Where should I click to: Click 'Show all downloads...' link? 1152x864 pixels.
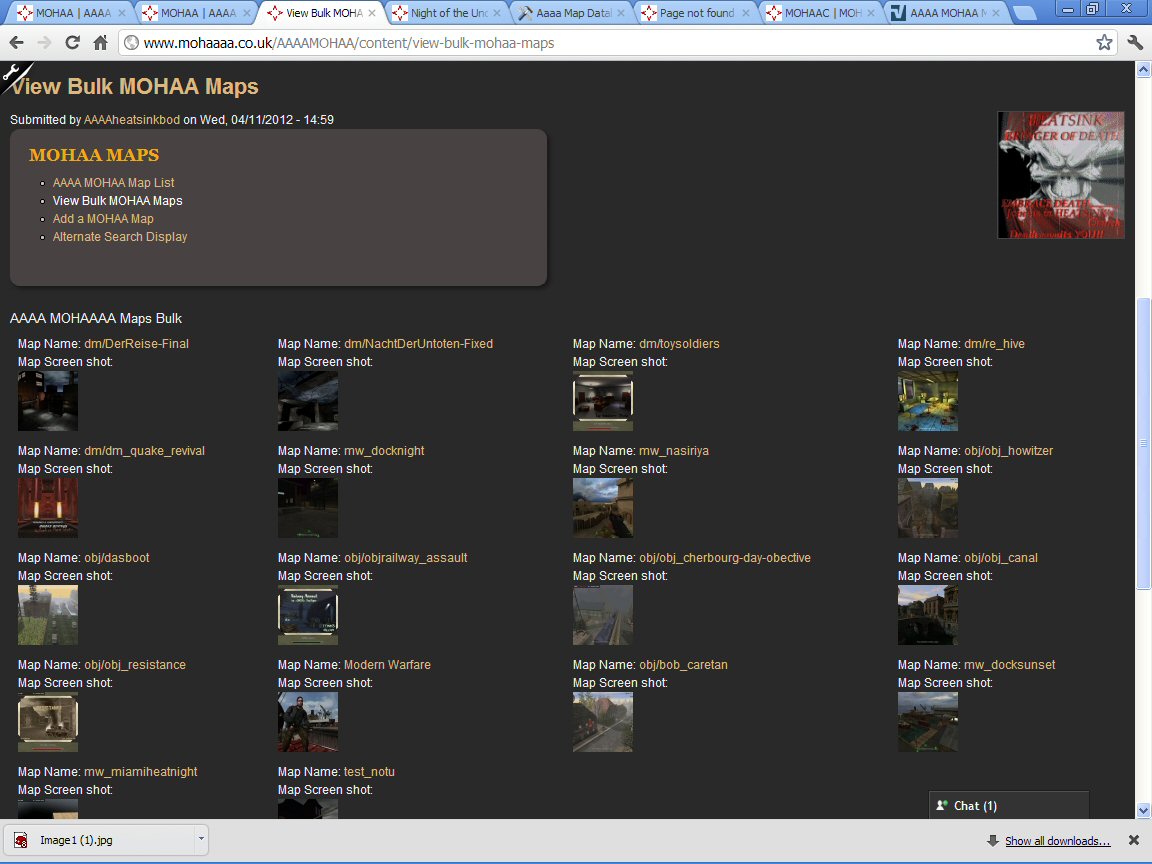(x=1057, y=840)
